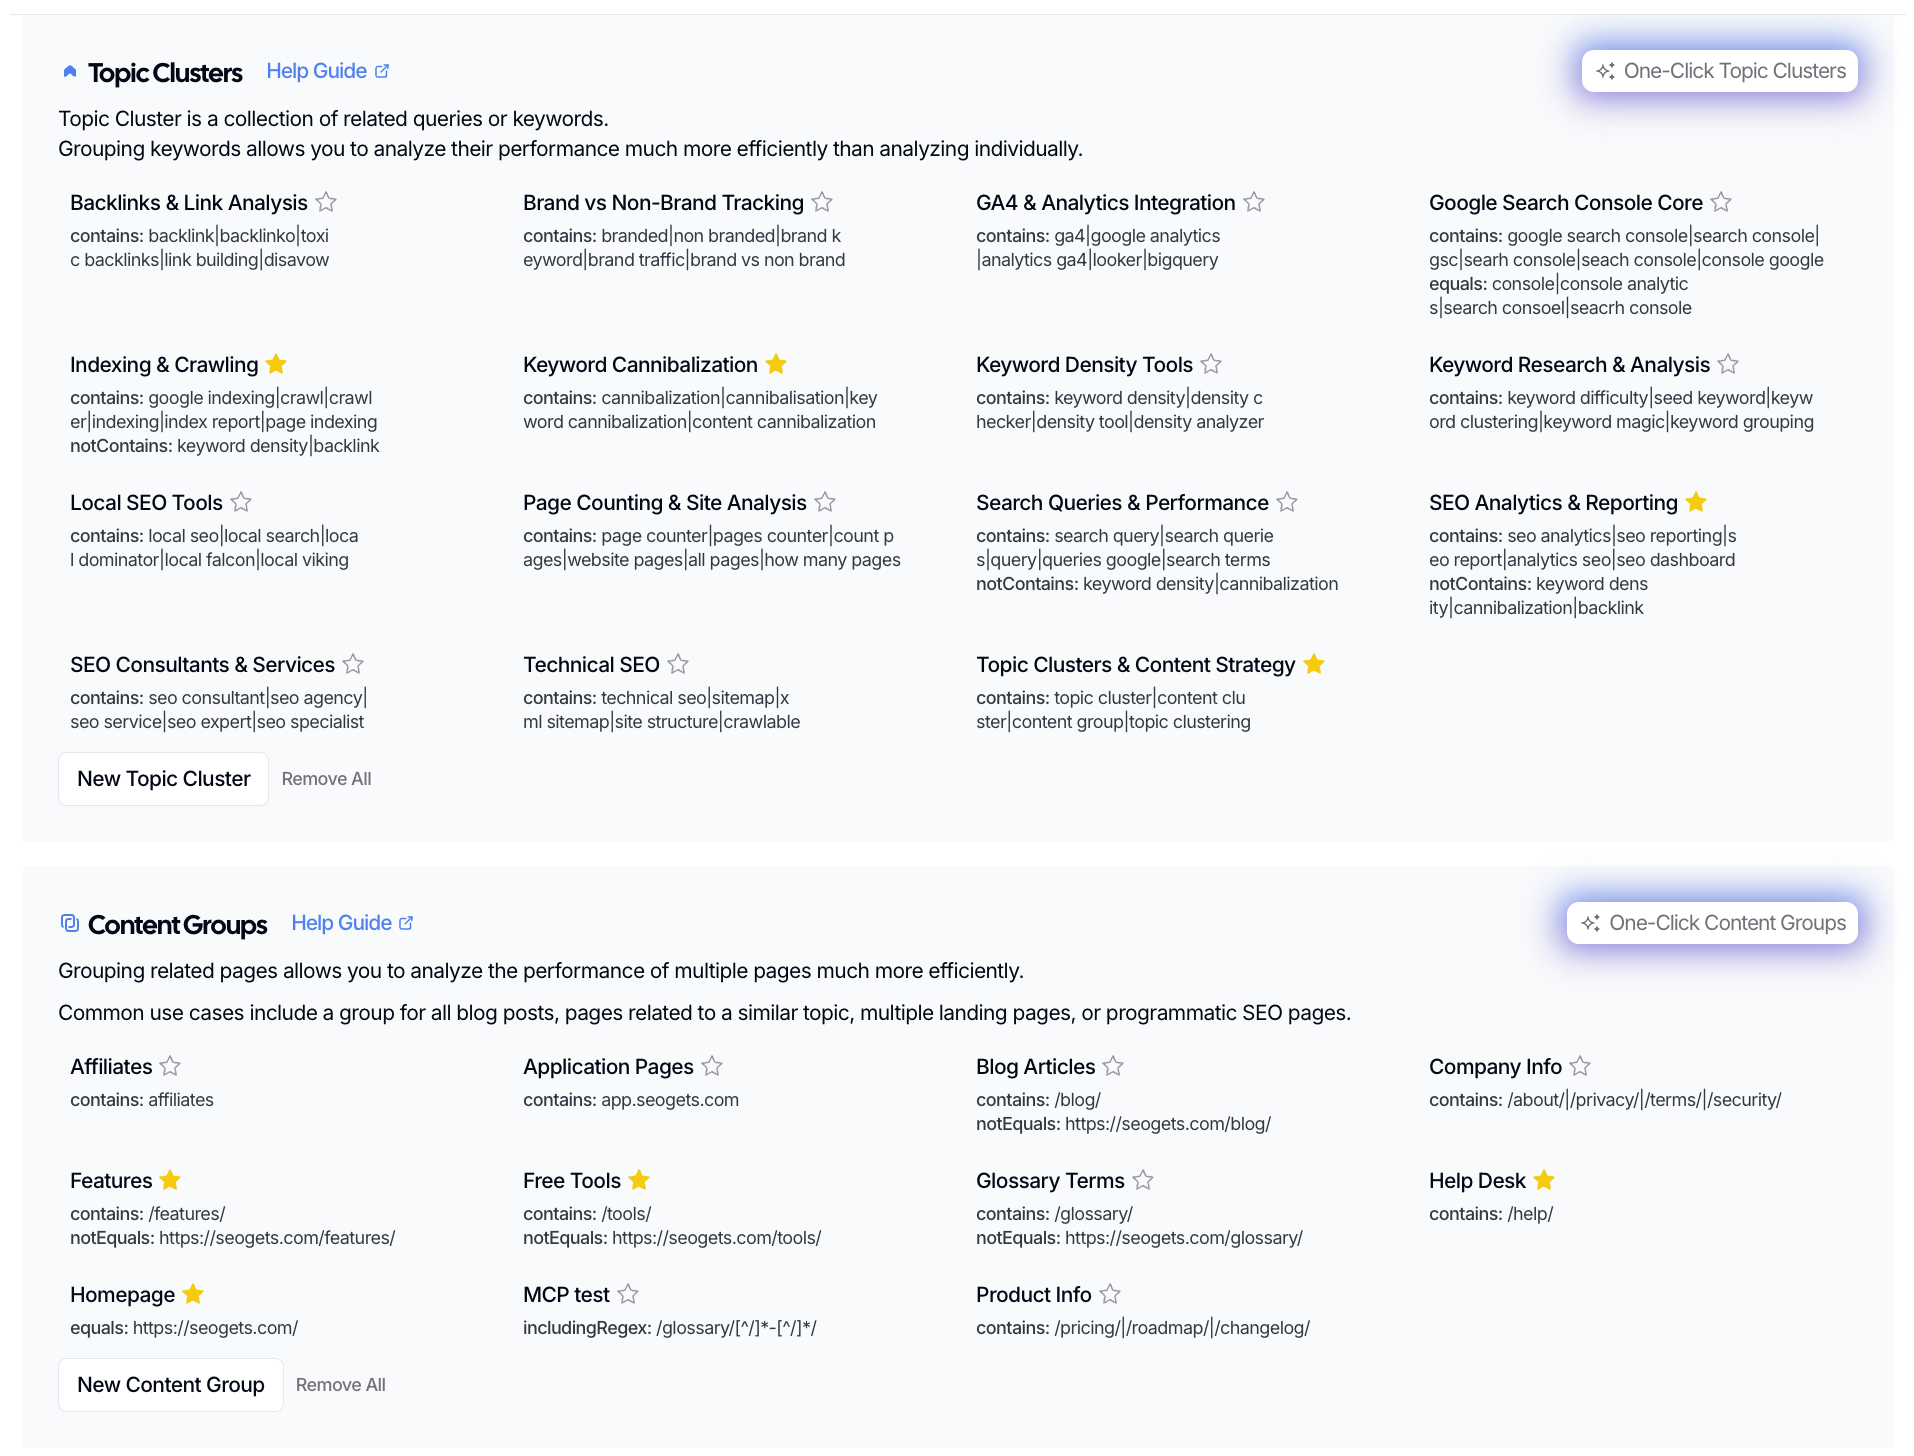The height and width of the screenshot is (1456, 1914).
Task: Click the New Content Group button
Action: (x=171, y=1385)
